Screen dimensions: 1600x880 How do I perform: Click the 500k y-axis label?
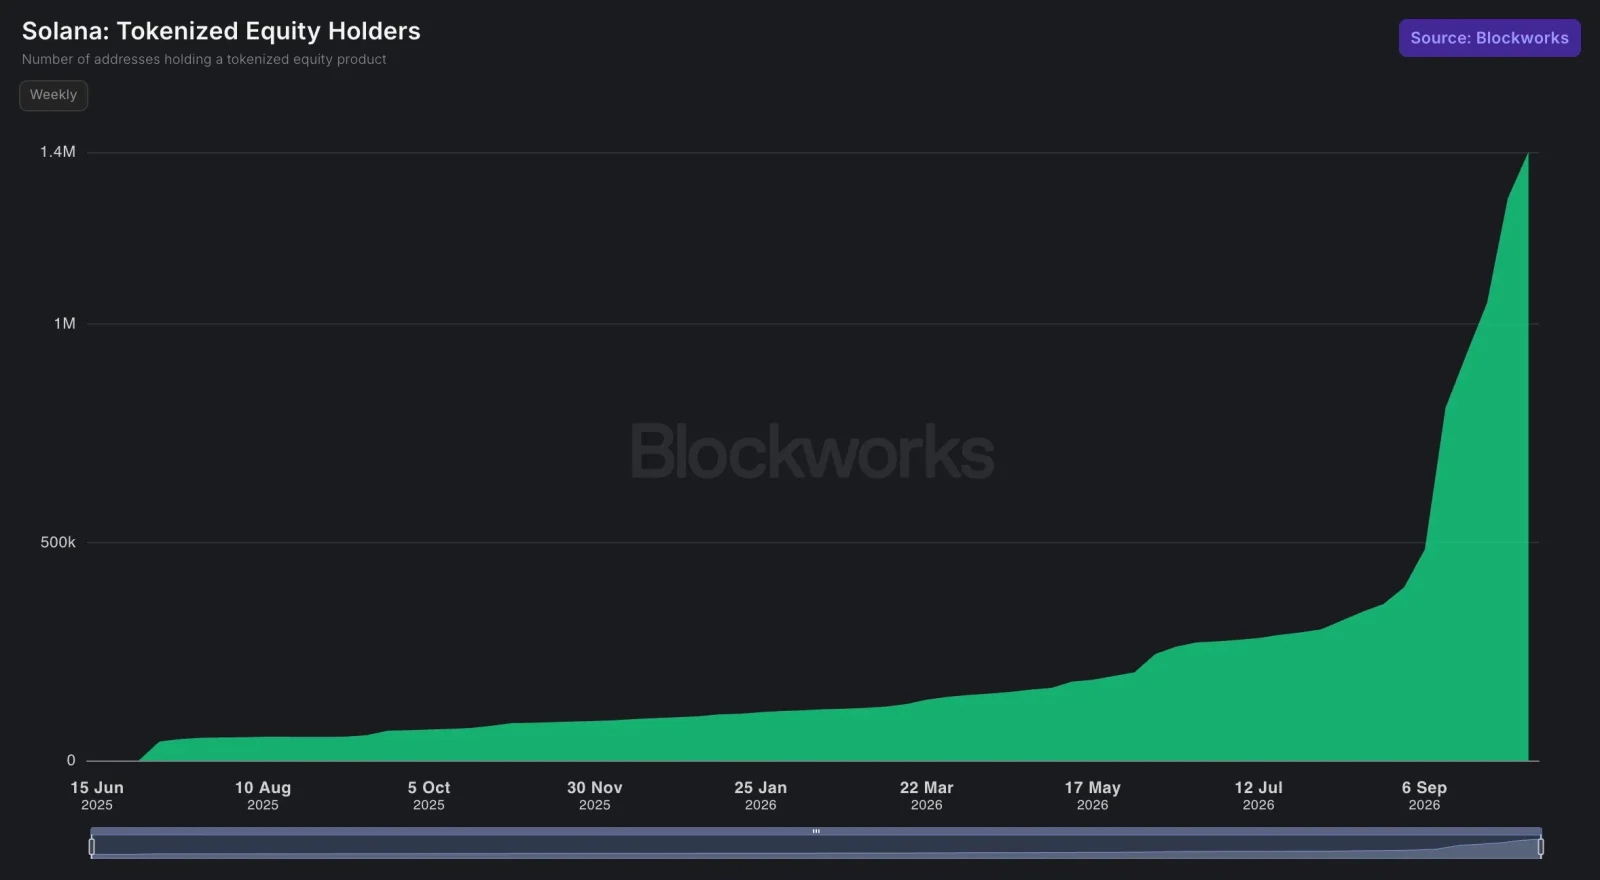click(x=58, y=542)
